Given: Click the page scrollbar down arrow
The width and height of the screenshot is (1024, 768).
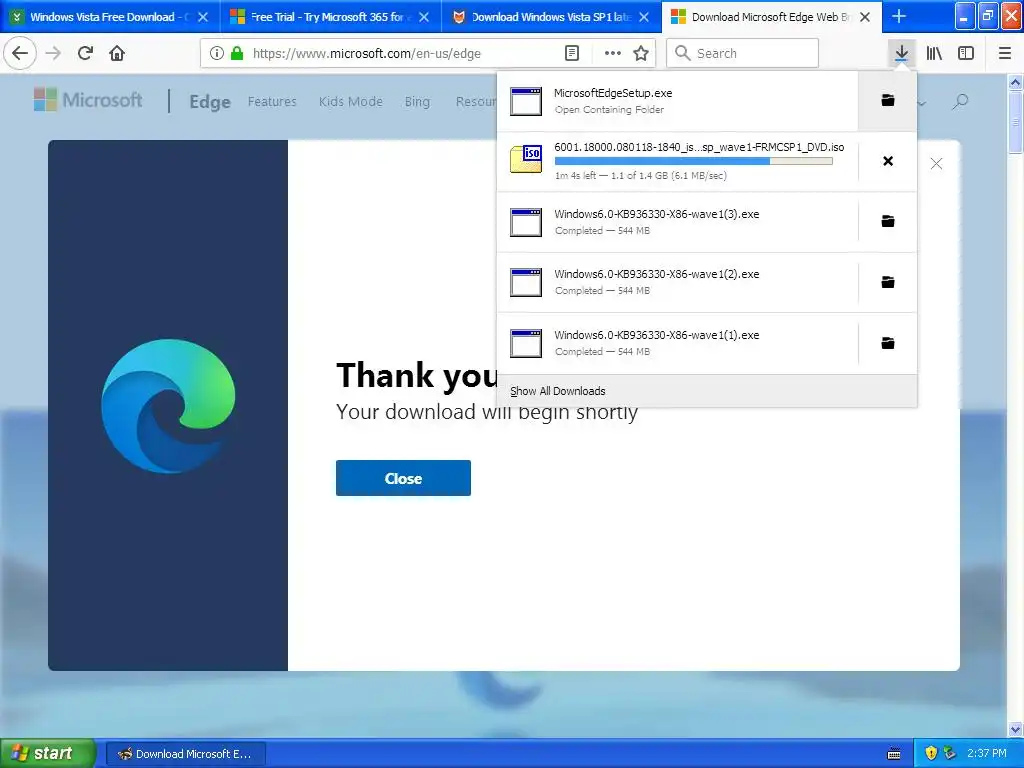Looking at the screenshot, I should pyautogui.click(x=1015, y=729).
